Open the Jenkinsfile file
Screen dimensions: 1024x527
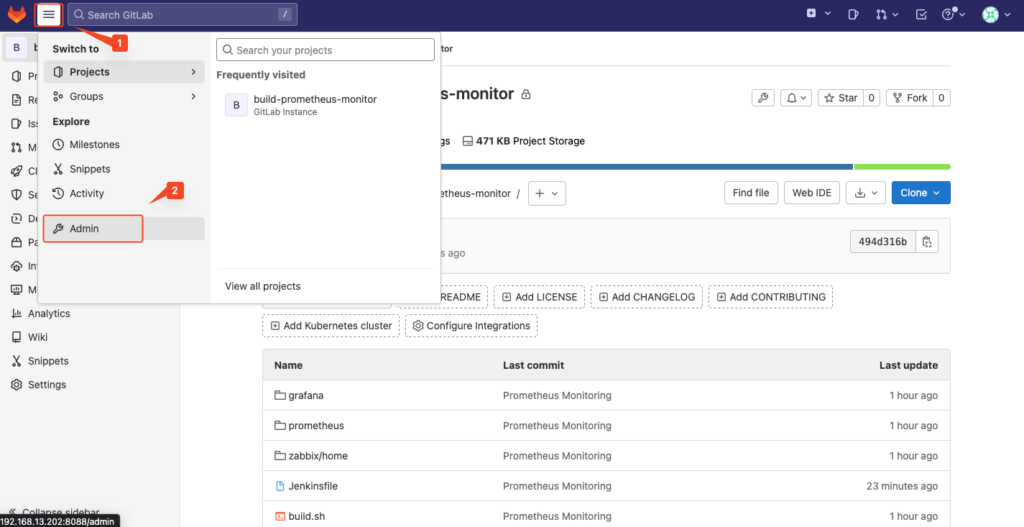(313, 486)
